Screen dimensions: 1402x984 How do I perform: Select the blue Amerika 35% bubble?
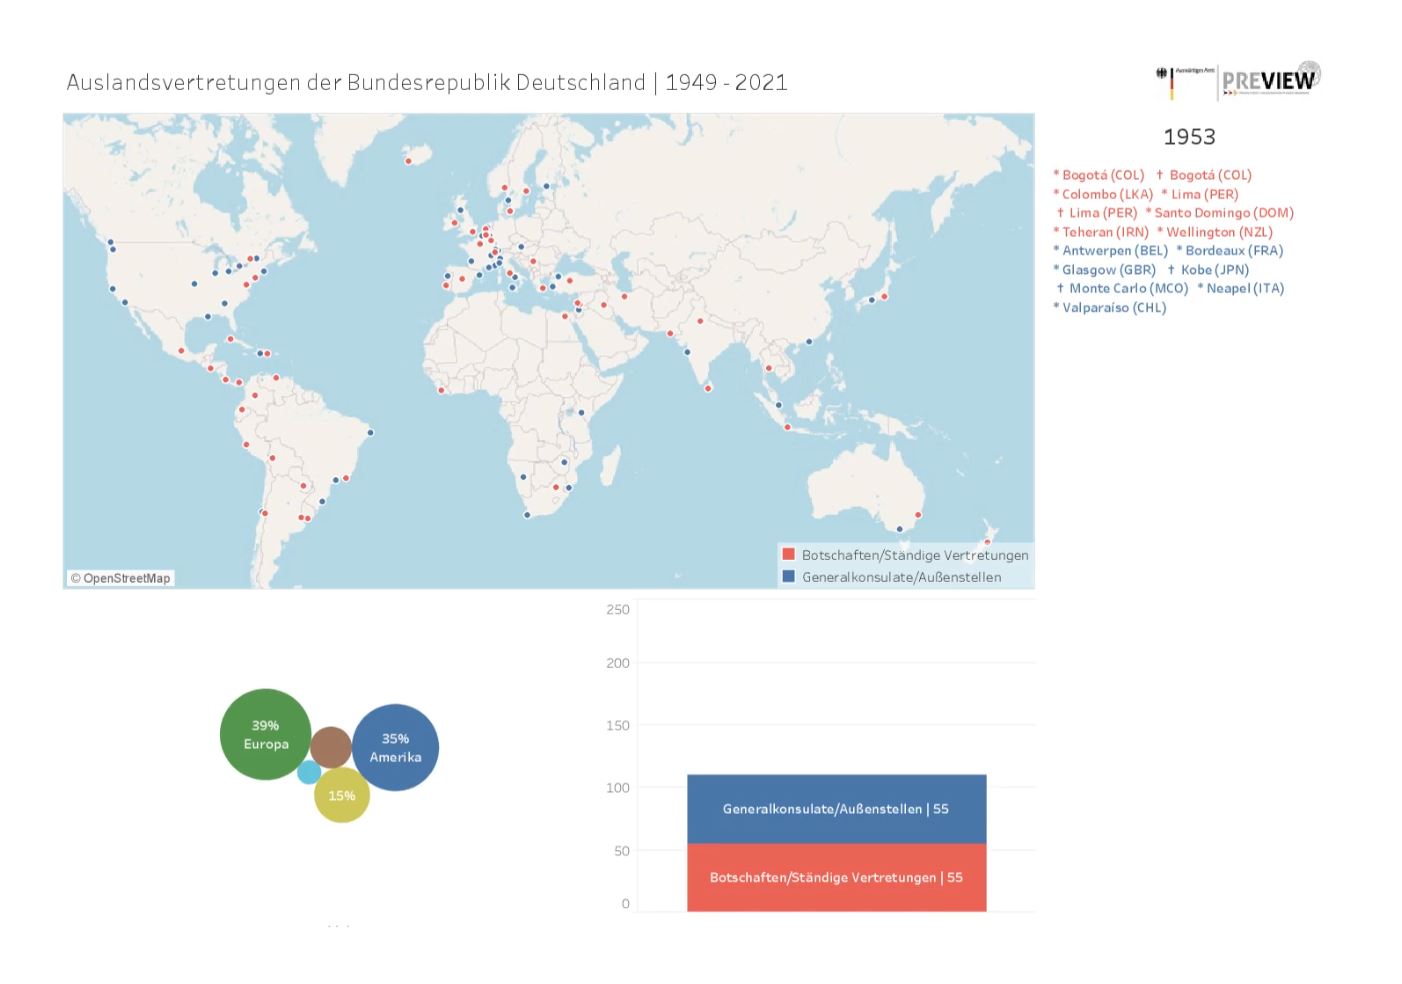click(396, 747)
